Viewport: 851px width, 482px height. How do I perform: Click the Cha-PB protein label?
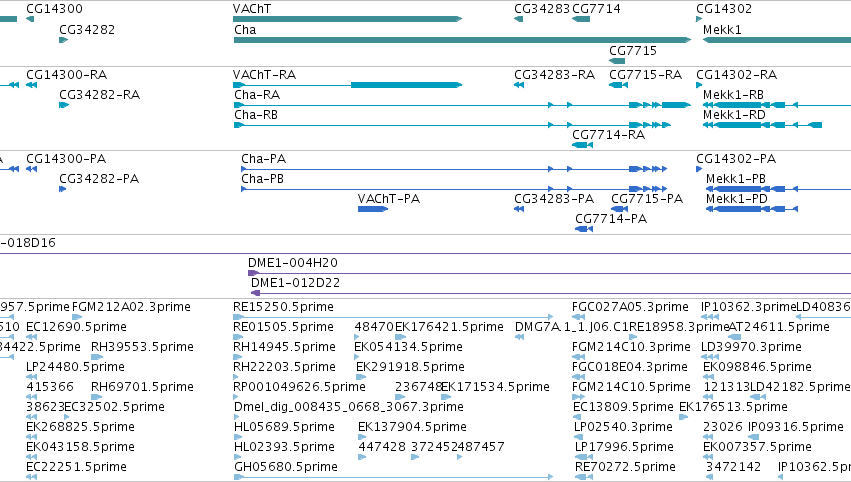[263, 179]
